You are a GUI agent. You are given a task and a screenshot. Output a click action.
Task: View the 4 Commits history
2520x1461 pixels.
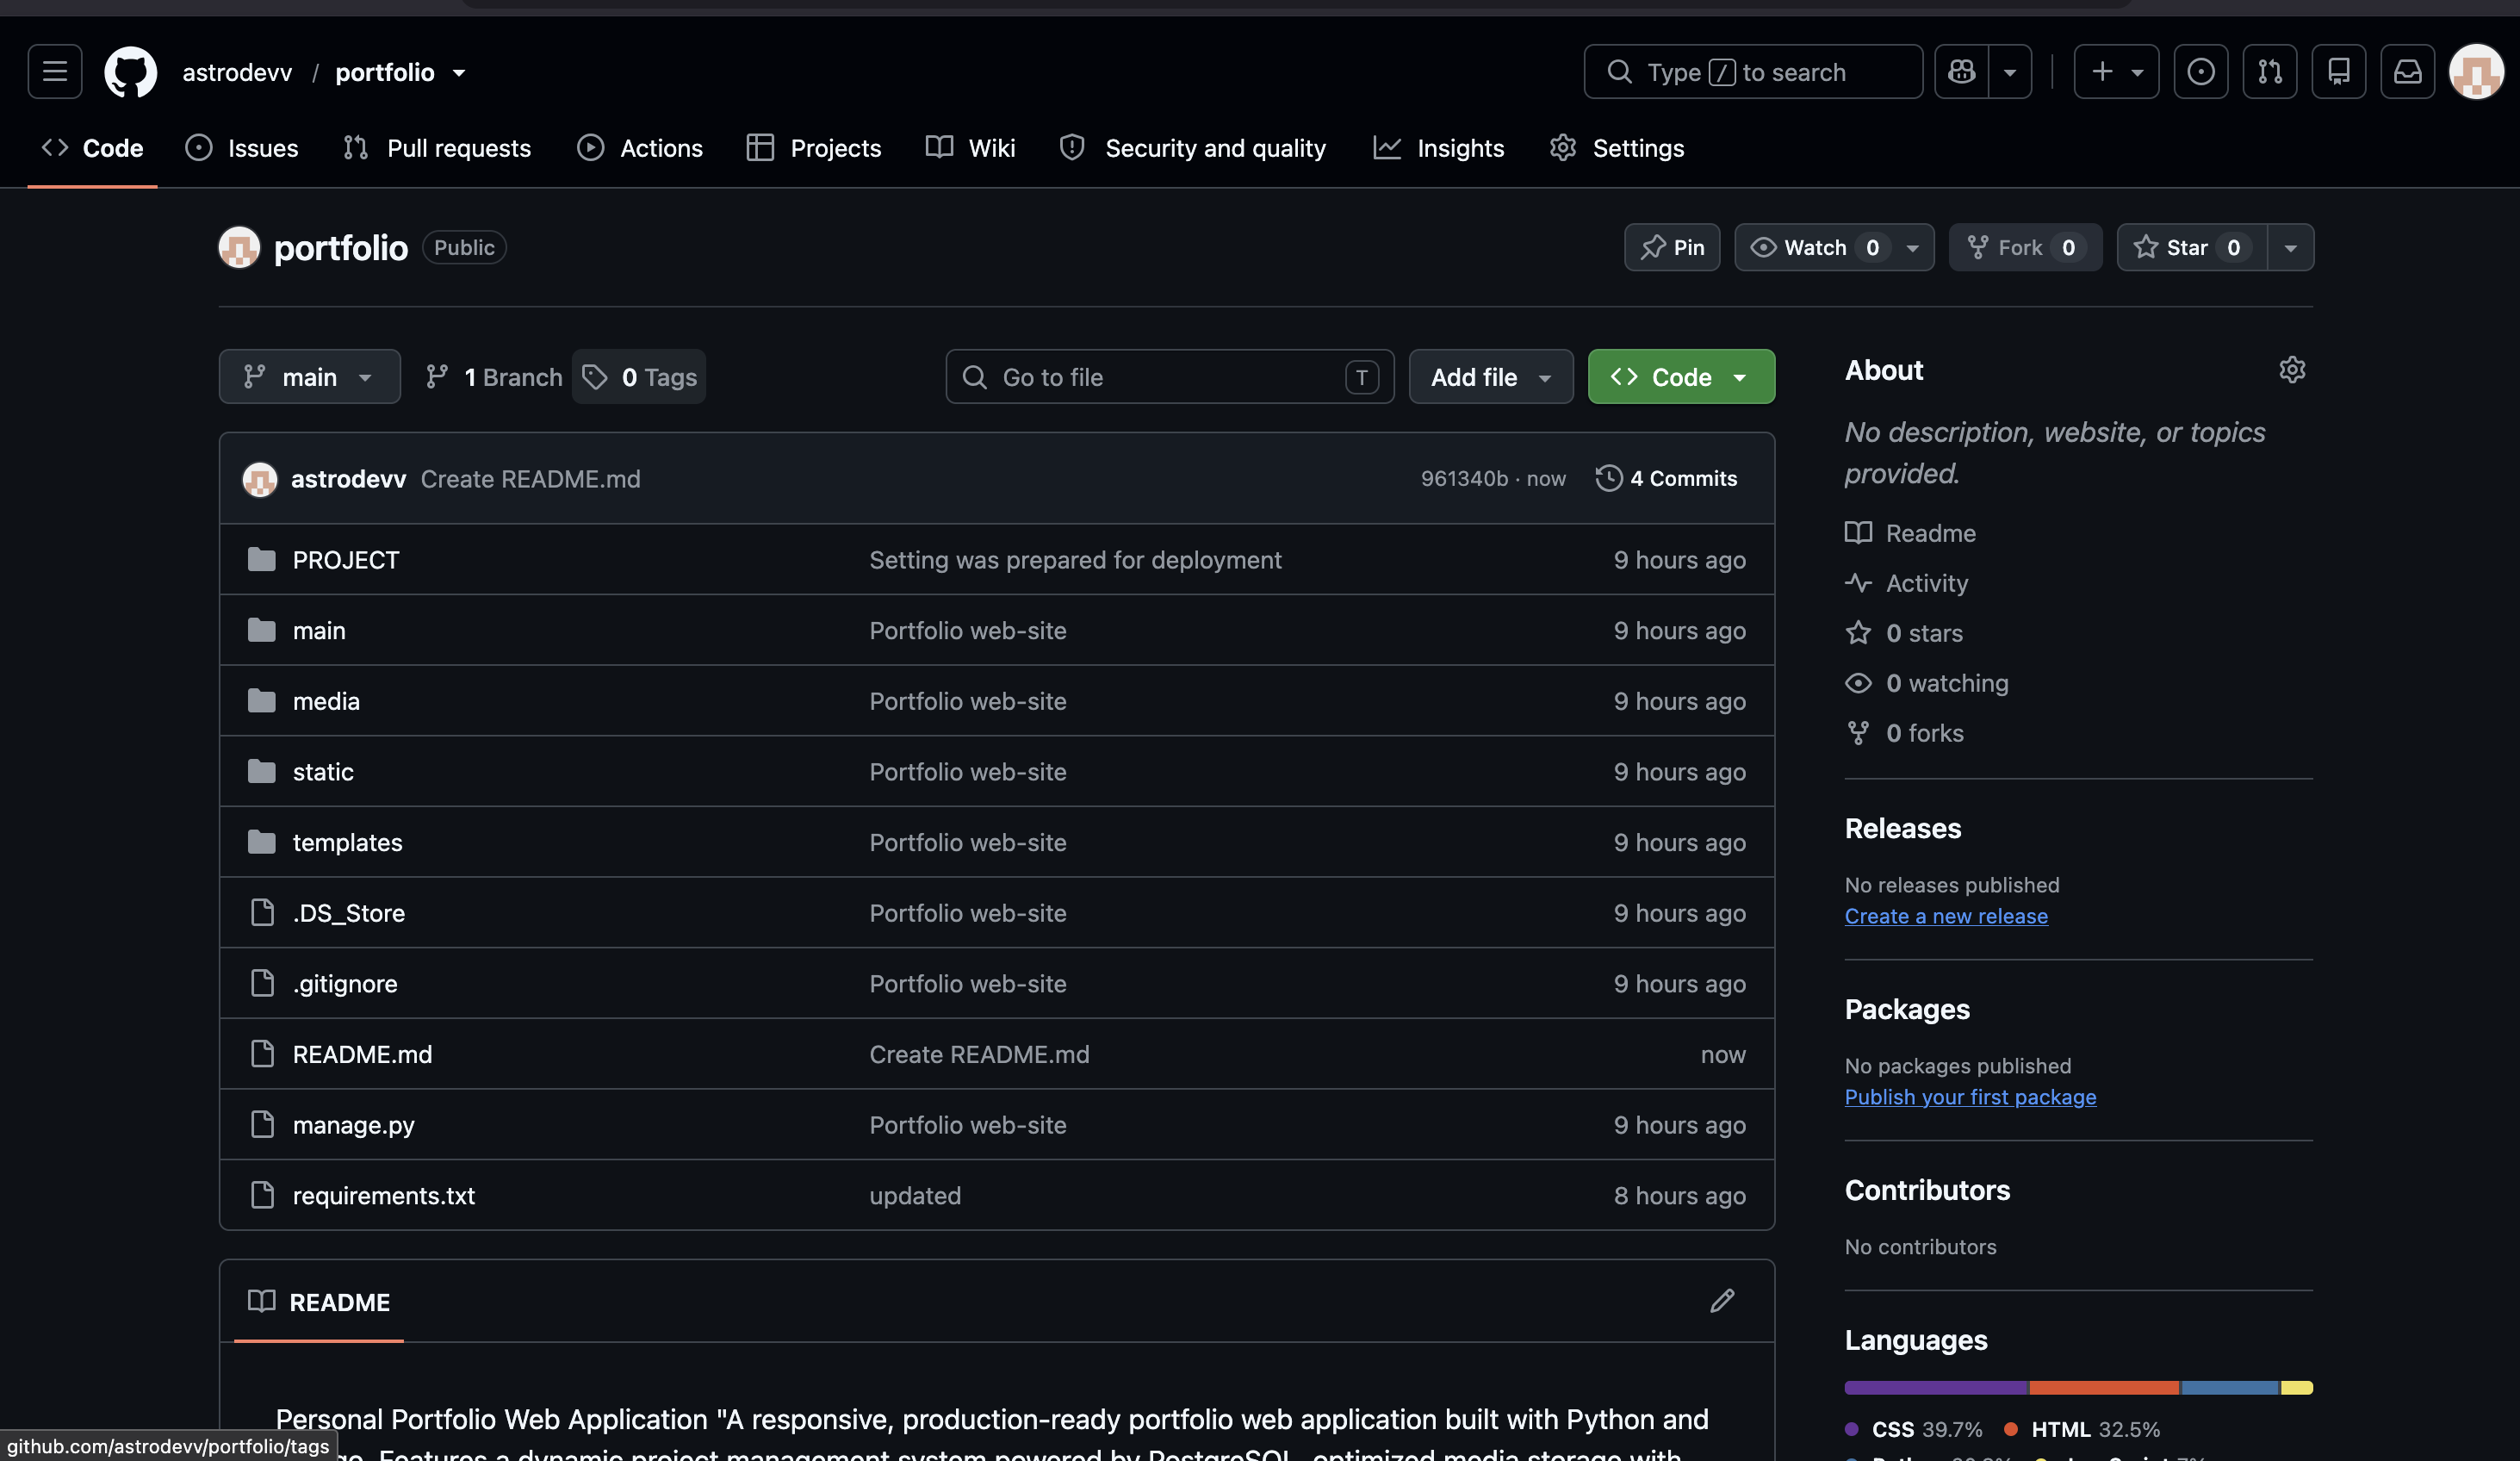tap(1667, 479)
